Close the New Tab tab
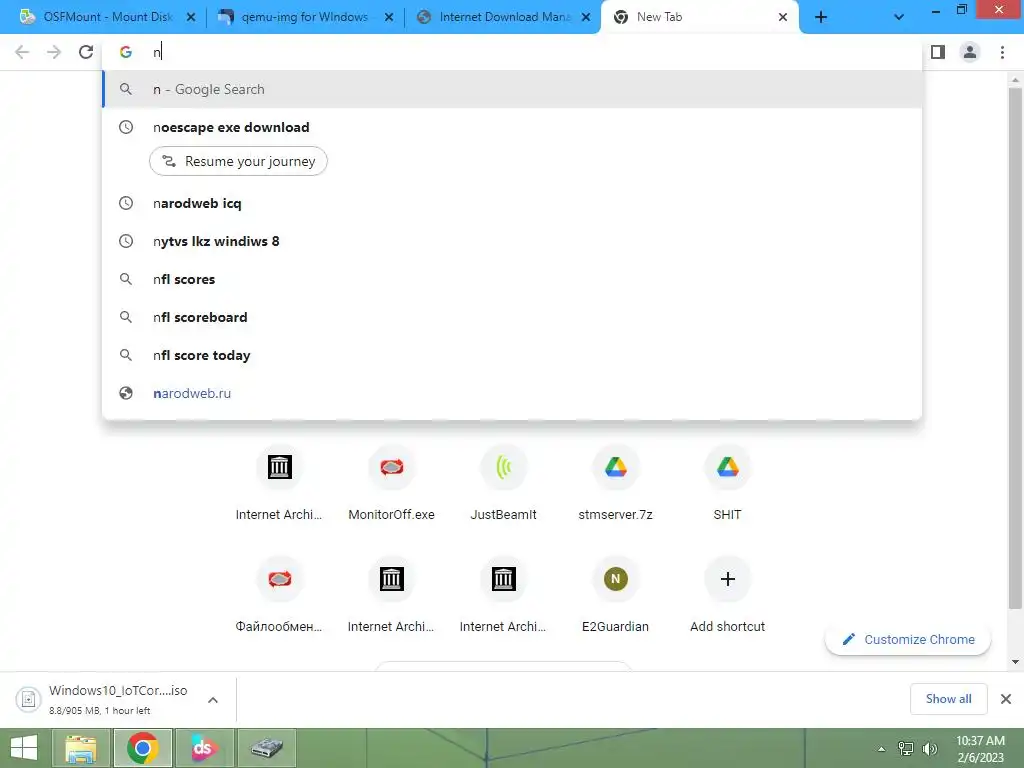Screen dimensions: 1024x768 point(782,17)
